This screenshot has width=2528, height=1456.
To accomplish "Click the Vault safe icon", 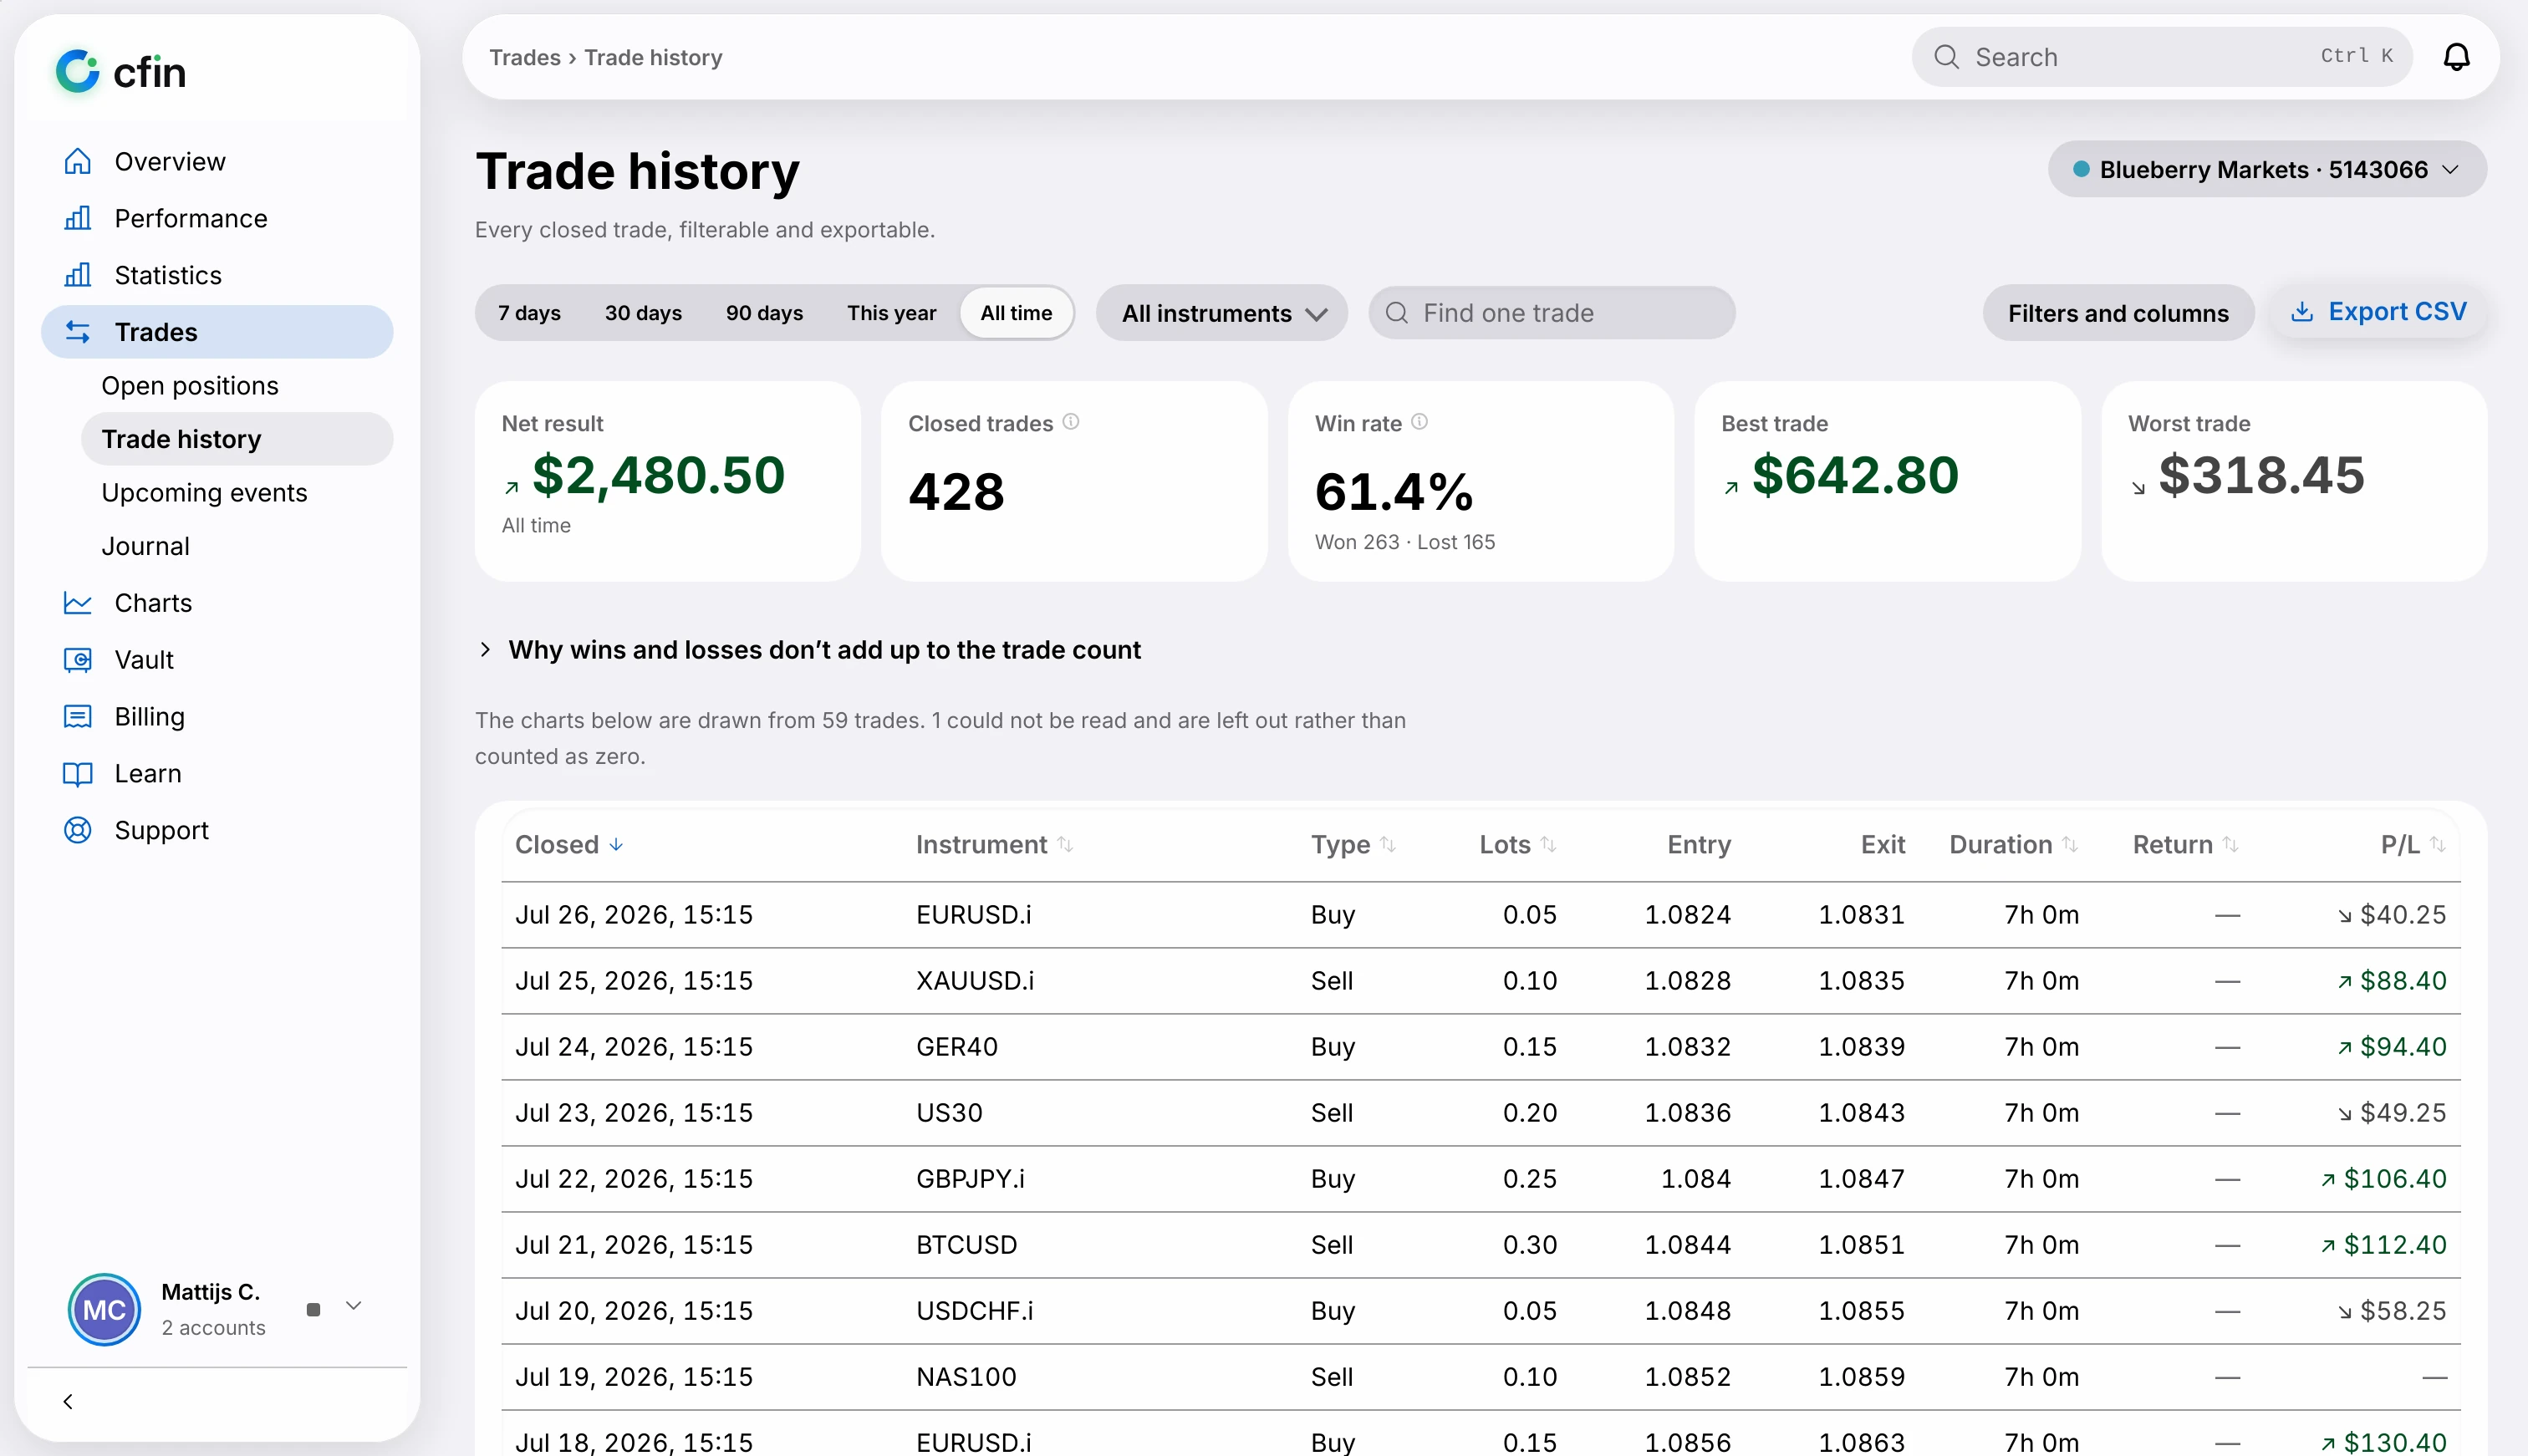I will [77, 660].
